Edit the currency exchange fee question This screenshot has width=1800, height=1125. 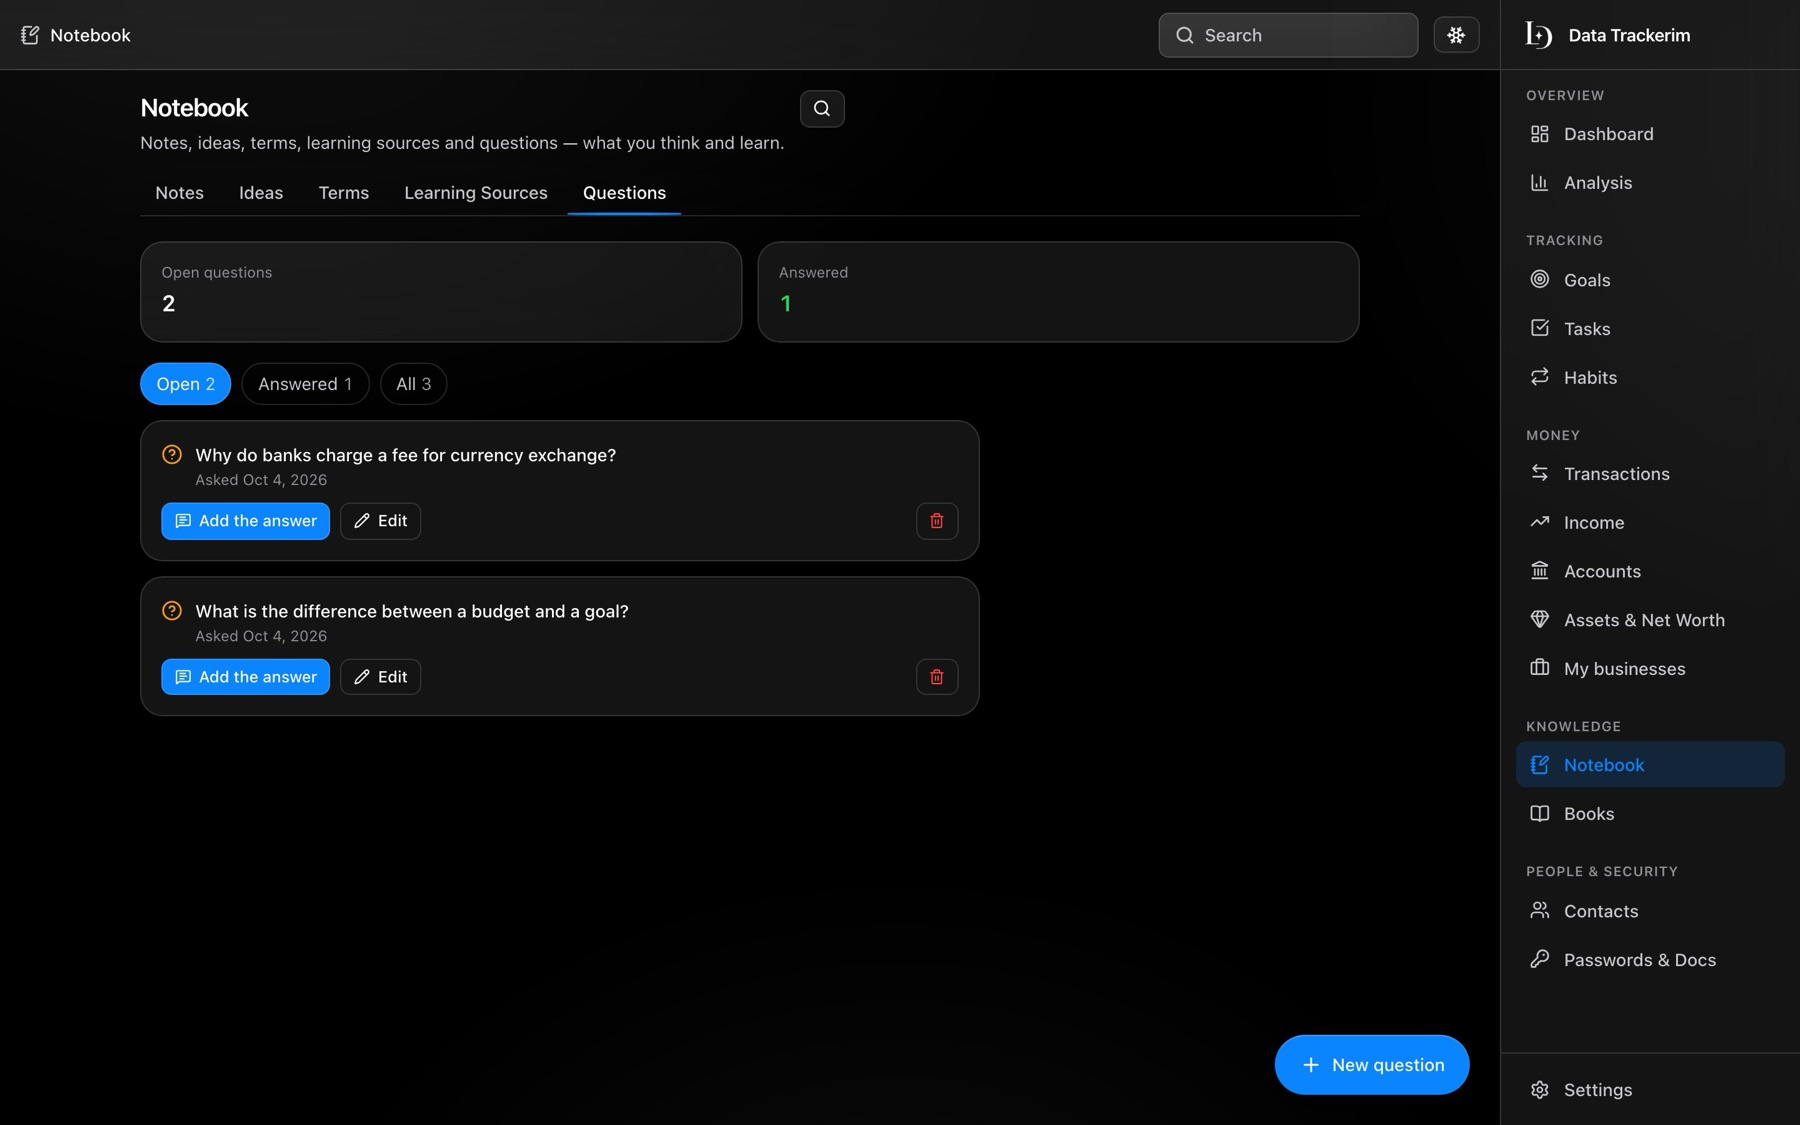[380, 521]
